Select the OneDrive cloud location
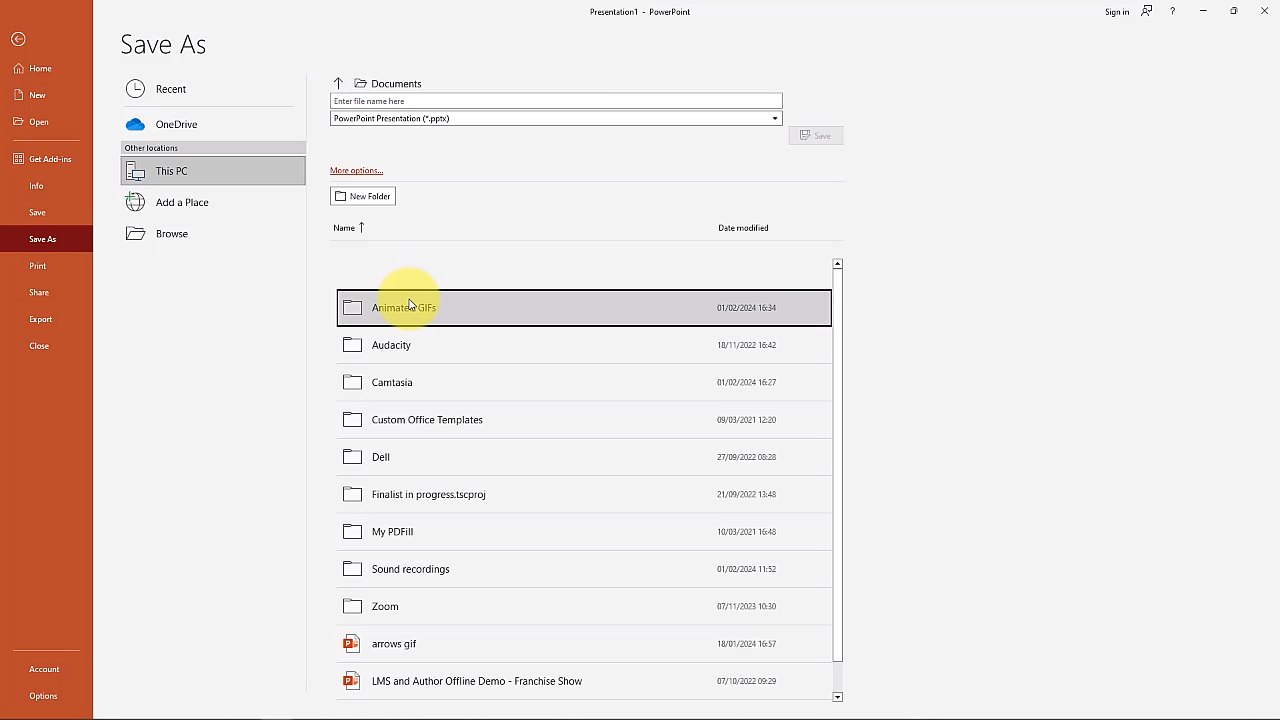This screenshot has height=720, width=1280. pyautogui.click(x=176, y=124)
